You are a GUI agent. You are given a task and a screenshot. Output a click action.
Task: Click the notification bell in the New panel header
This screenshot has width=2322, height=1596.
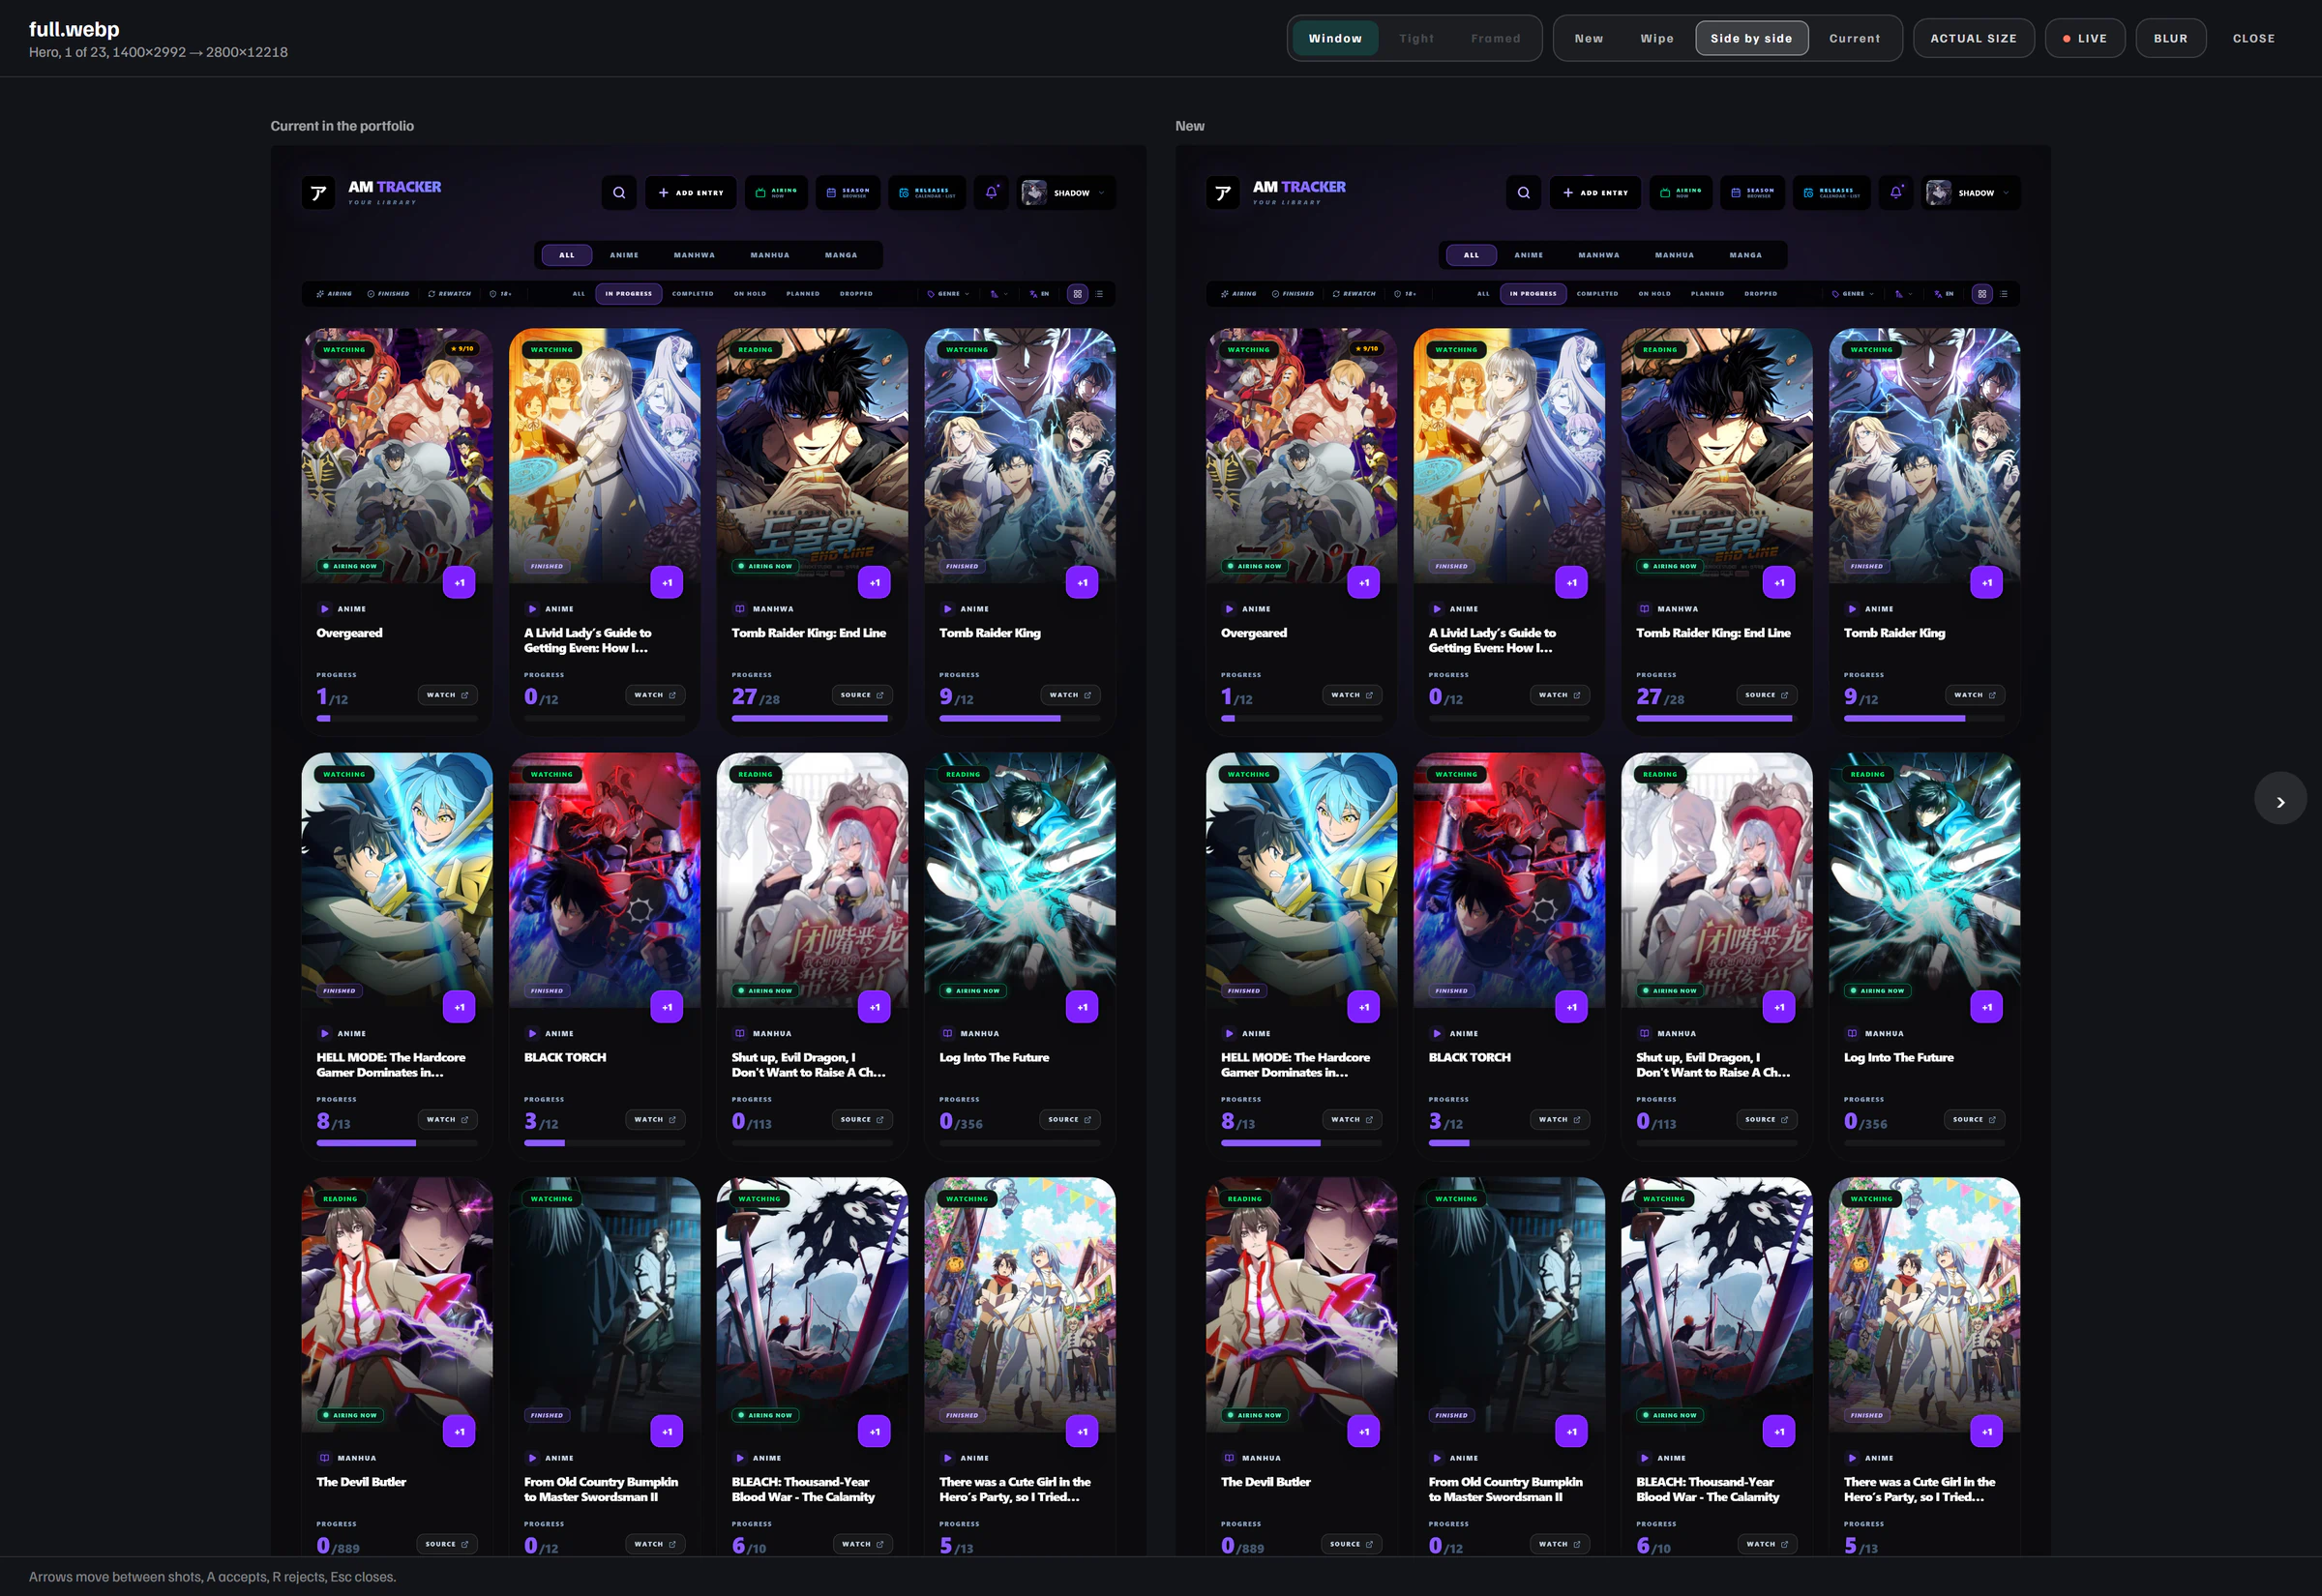pos(1896,193)
